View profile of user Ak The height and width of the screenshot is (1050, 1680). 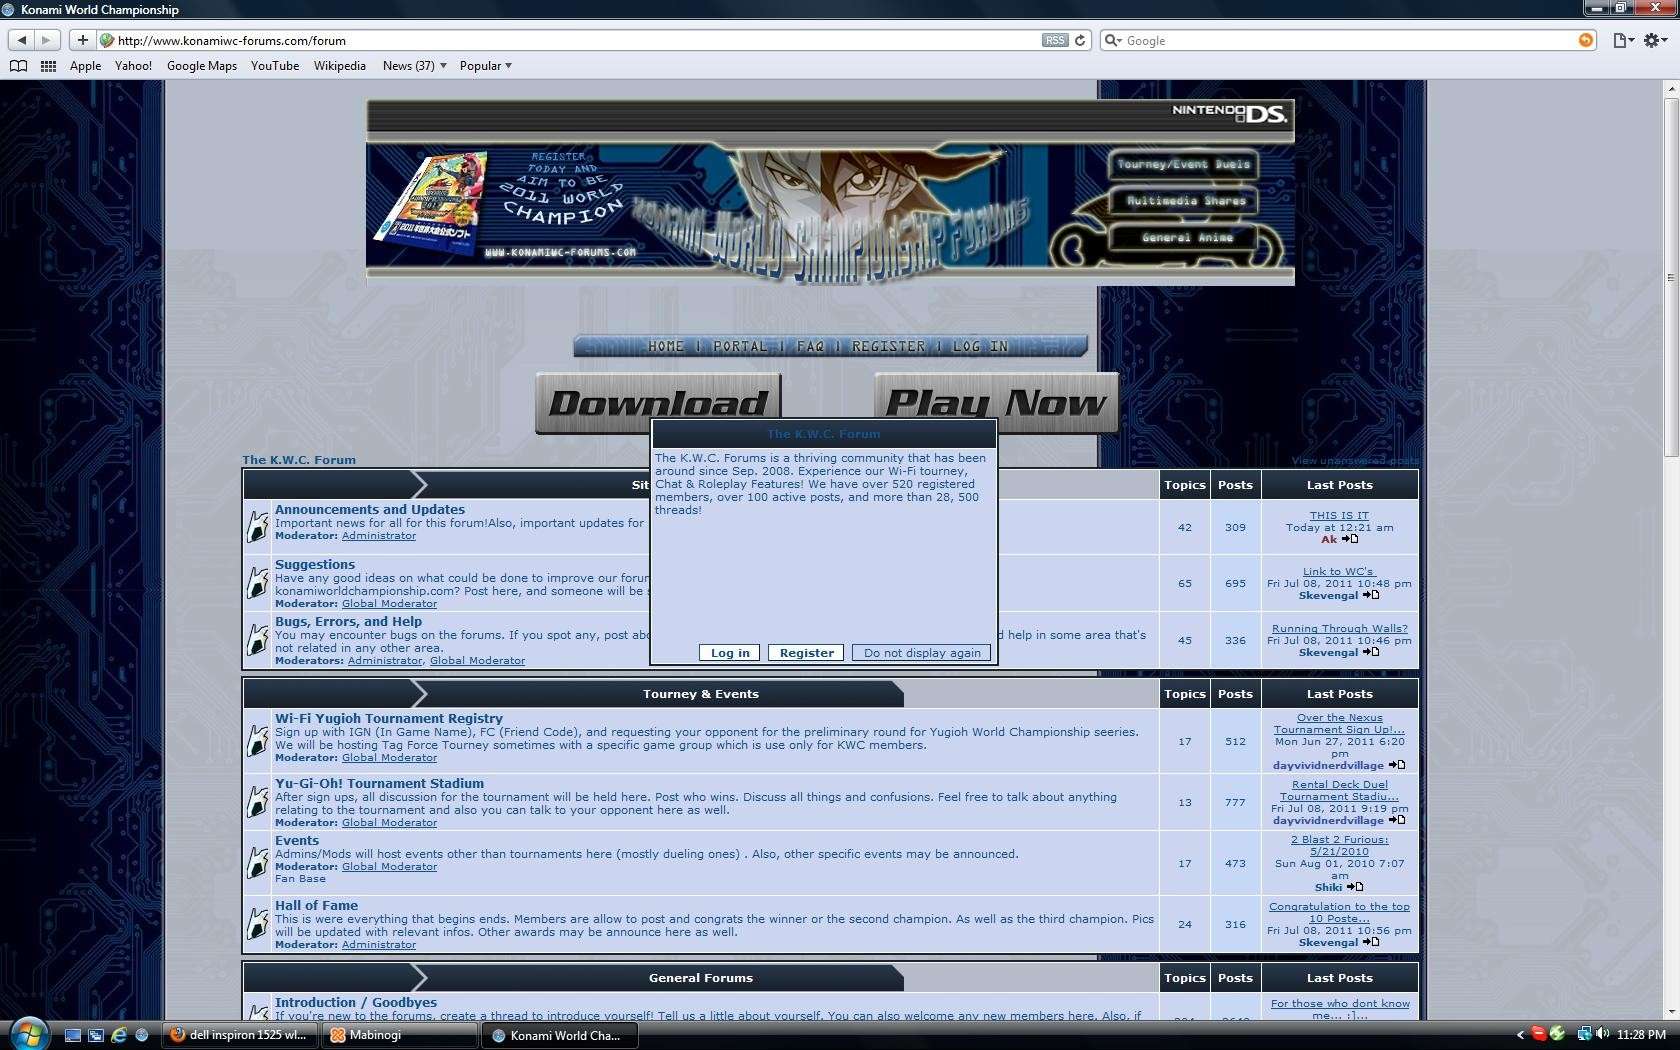[1328, 539]
